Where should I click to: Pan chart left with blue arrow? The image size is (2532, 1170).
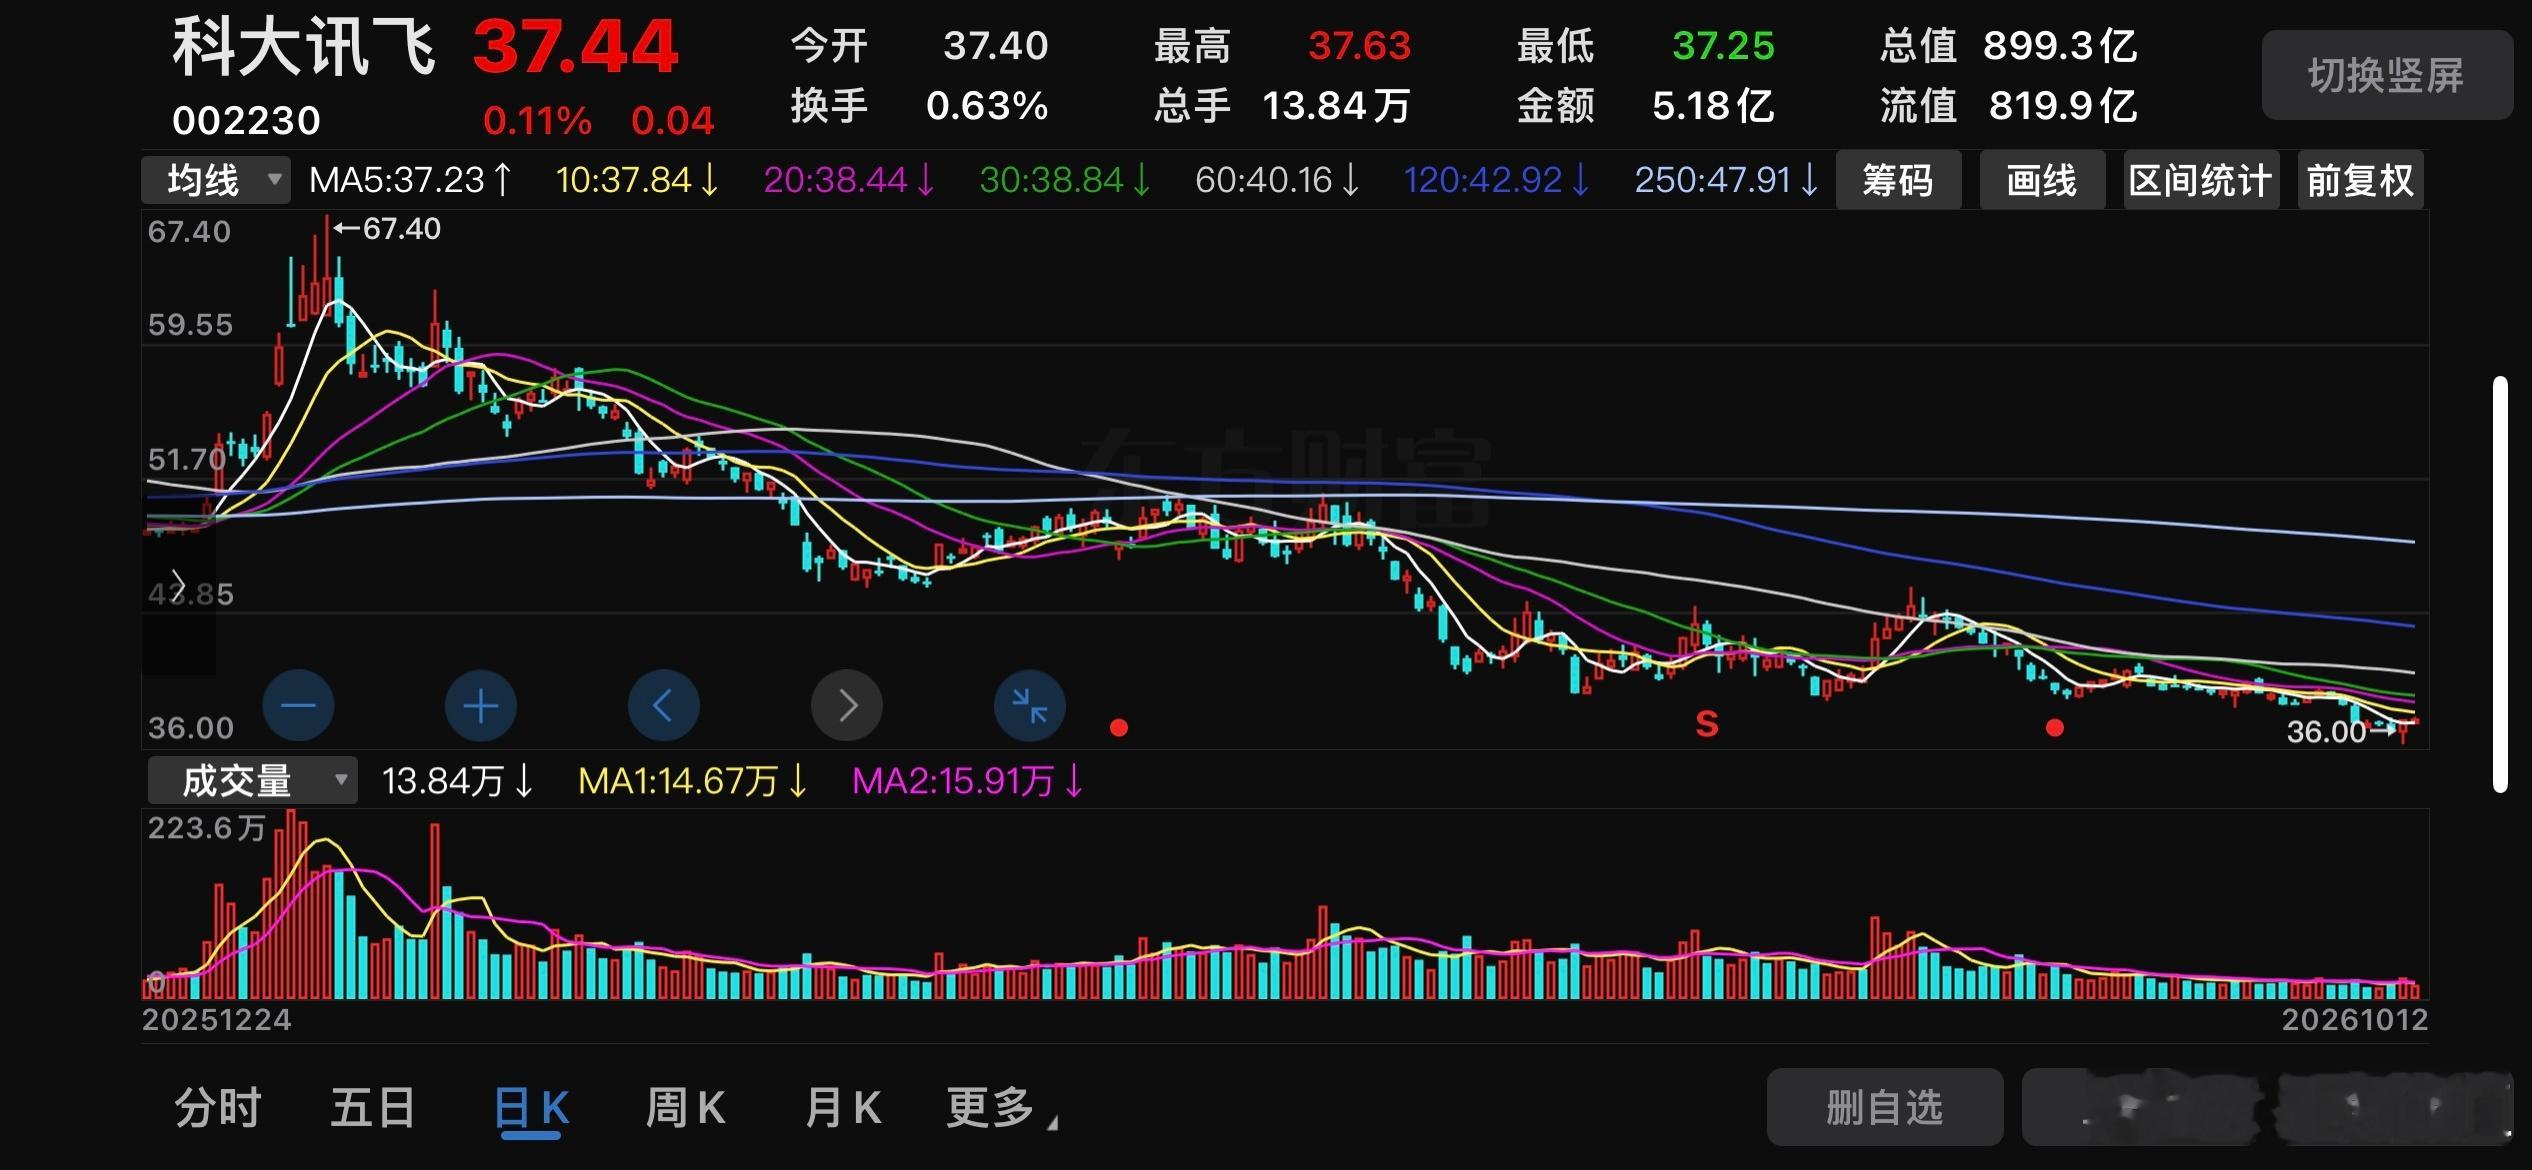tap(663, 706)
